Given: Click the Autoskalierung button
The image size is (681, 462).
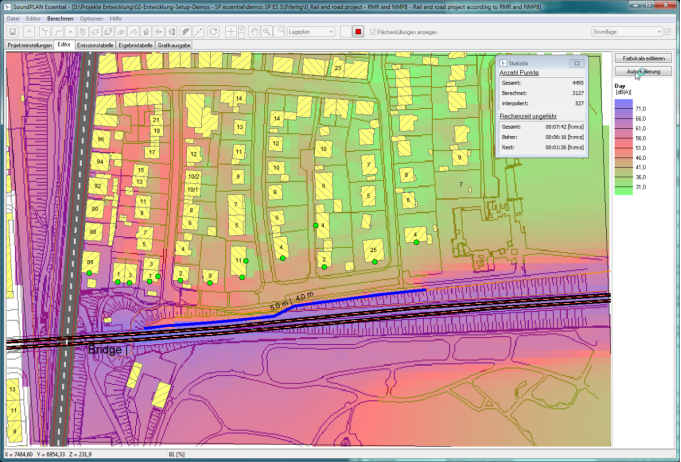Looking at the screenshot, I should click(x=643, y=72).
